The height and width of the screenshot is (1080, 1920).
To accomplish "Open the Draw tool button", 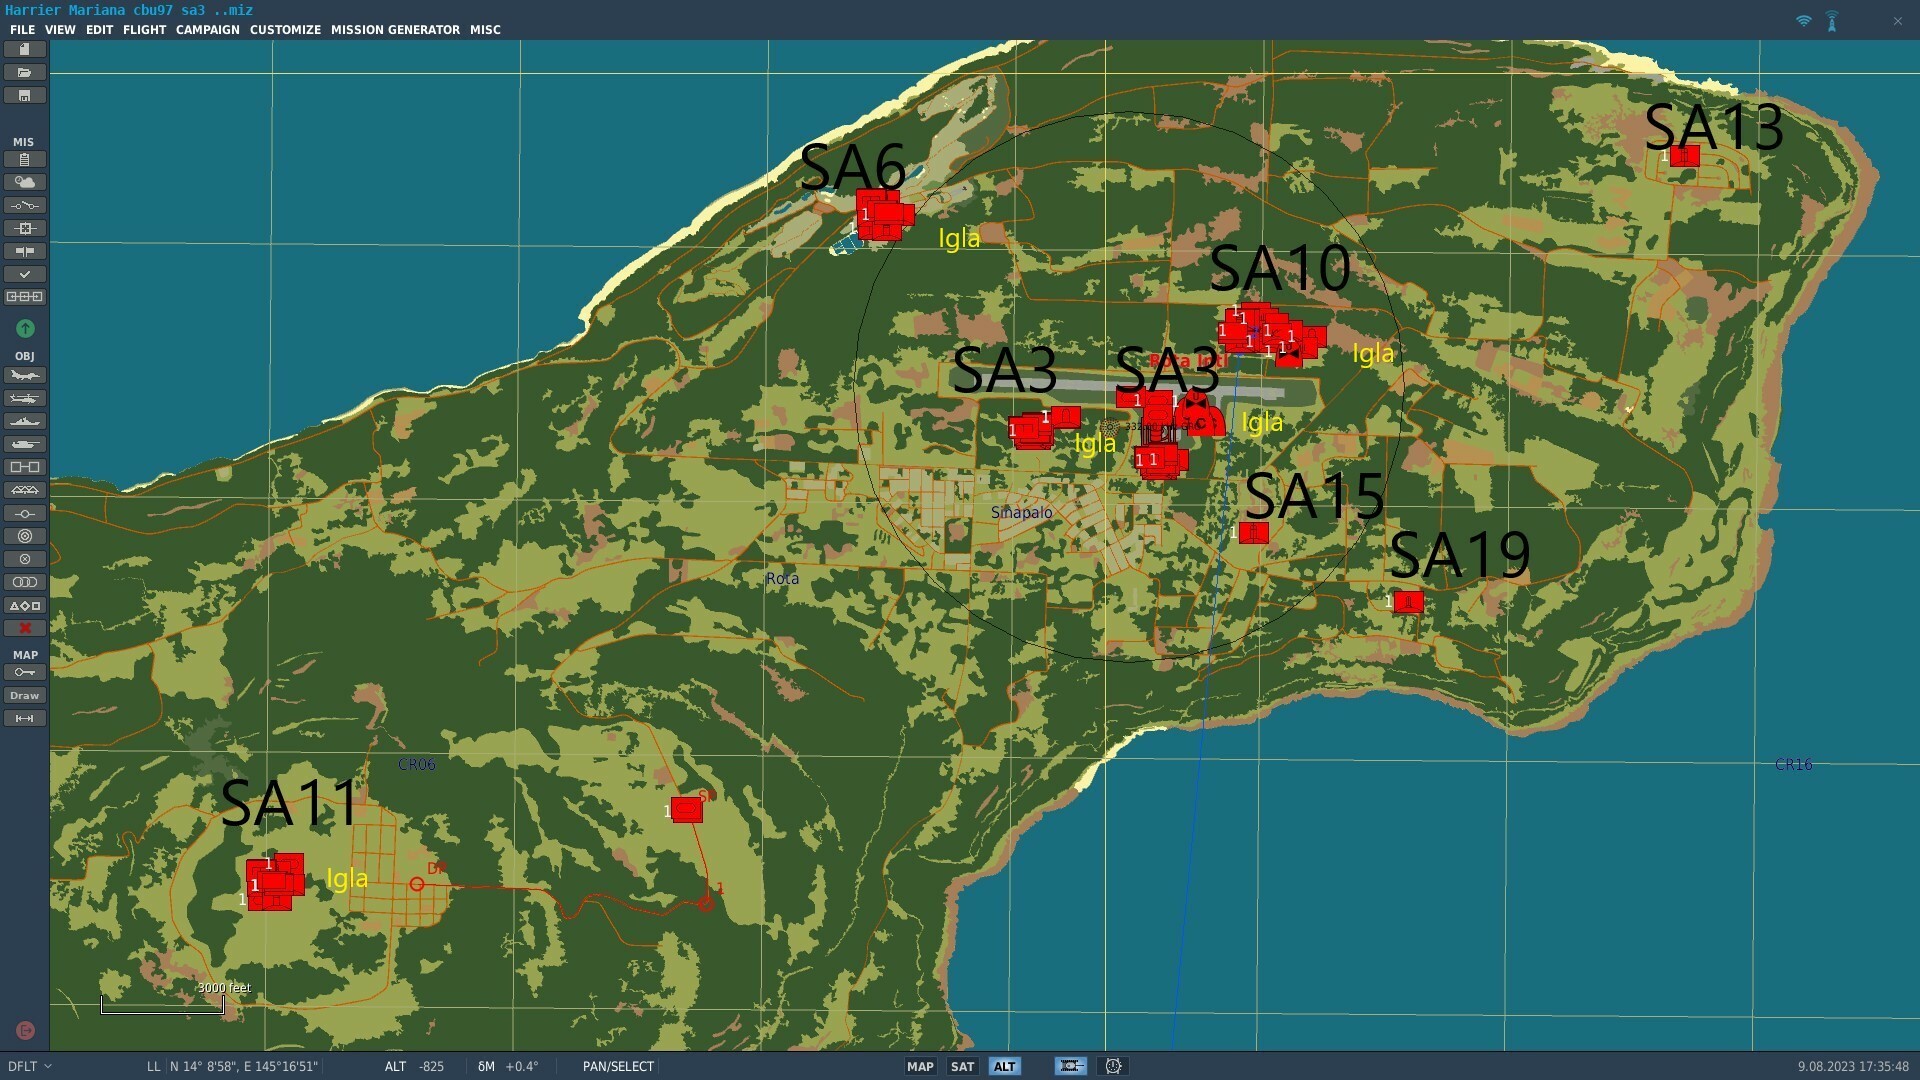I will (x=24, y=696).
